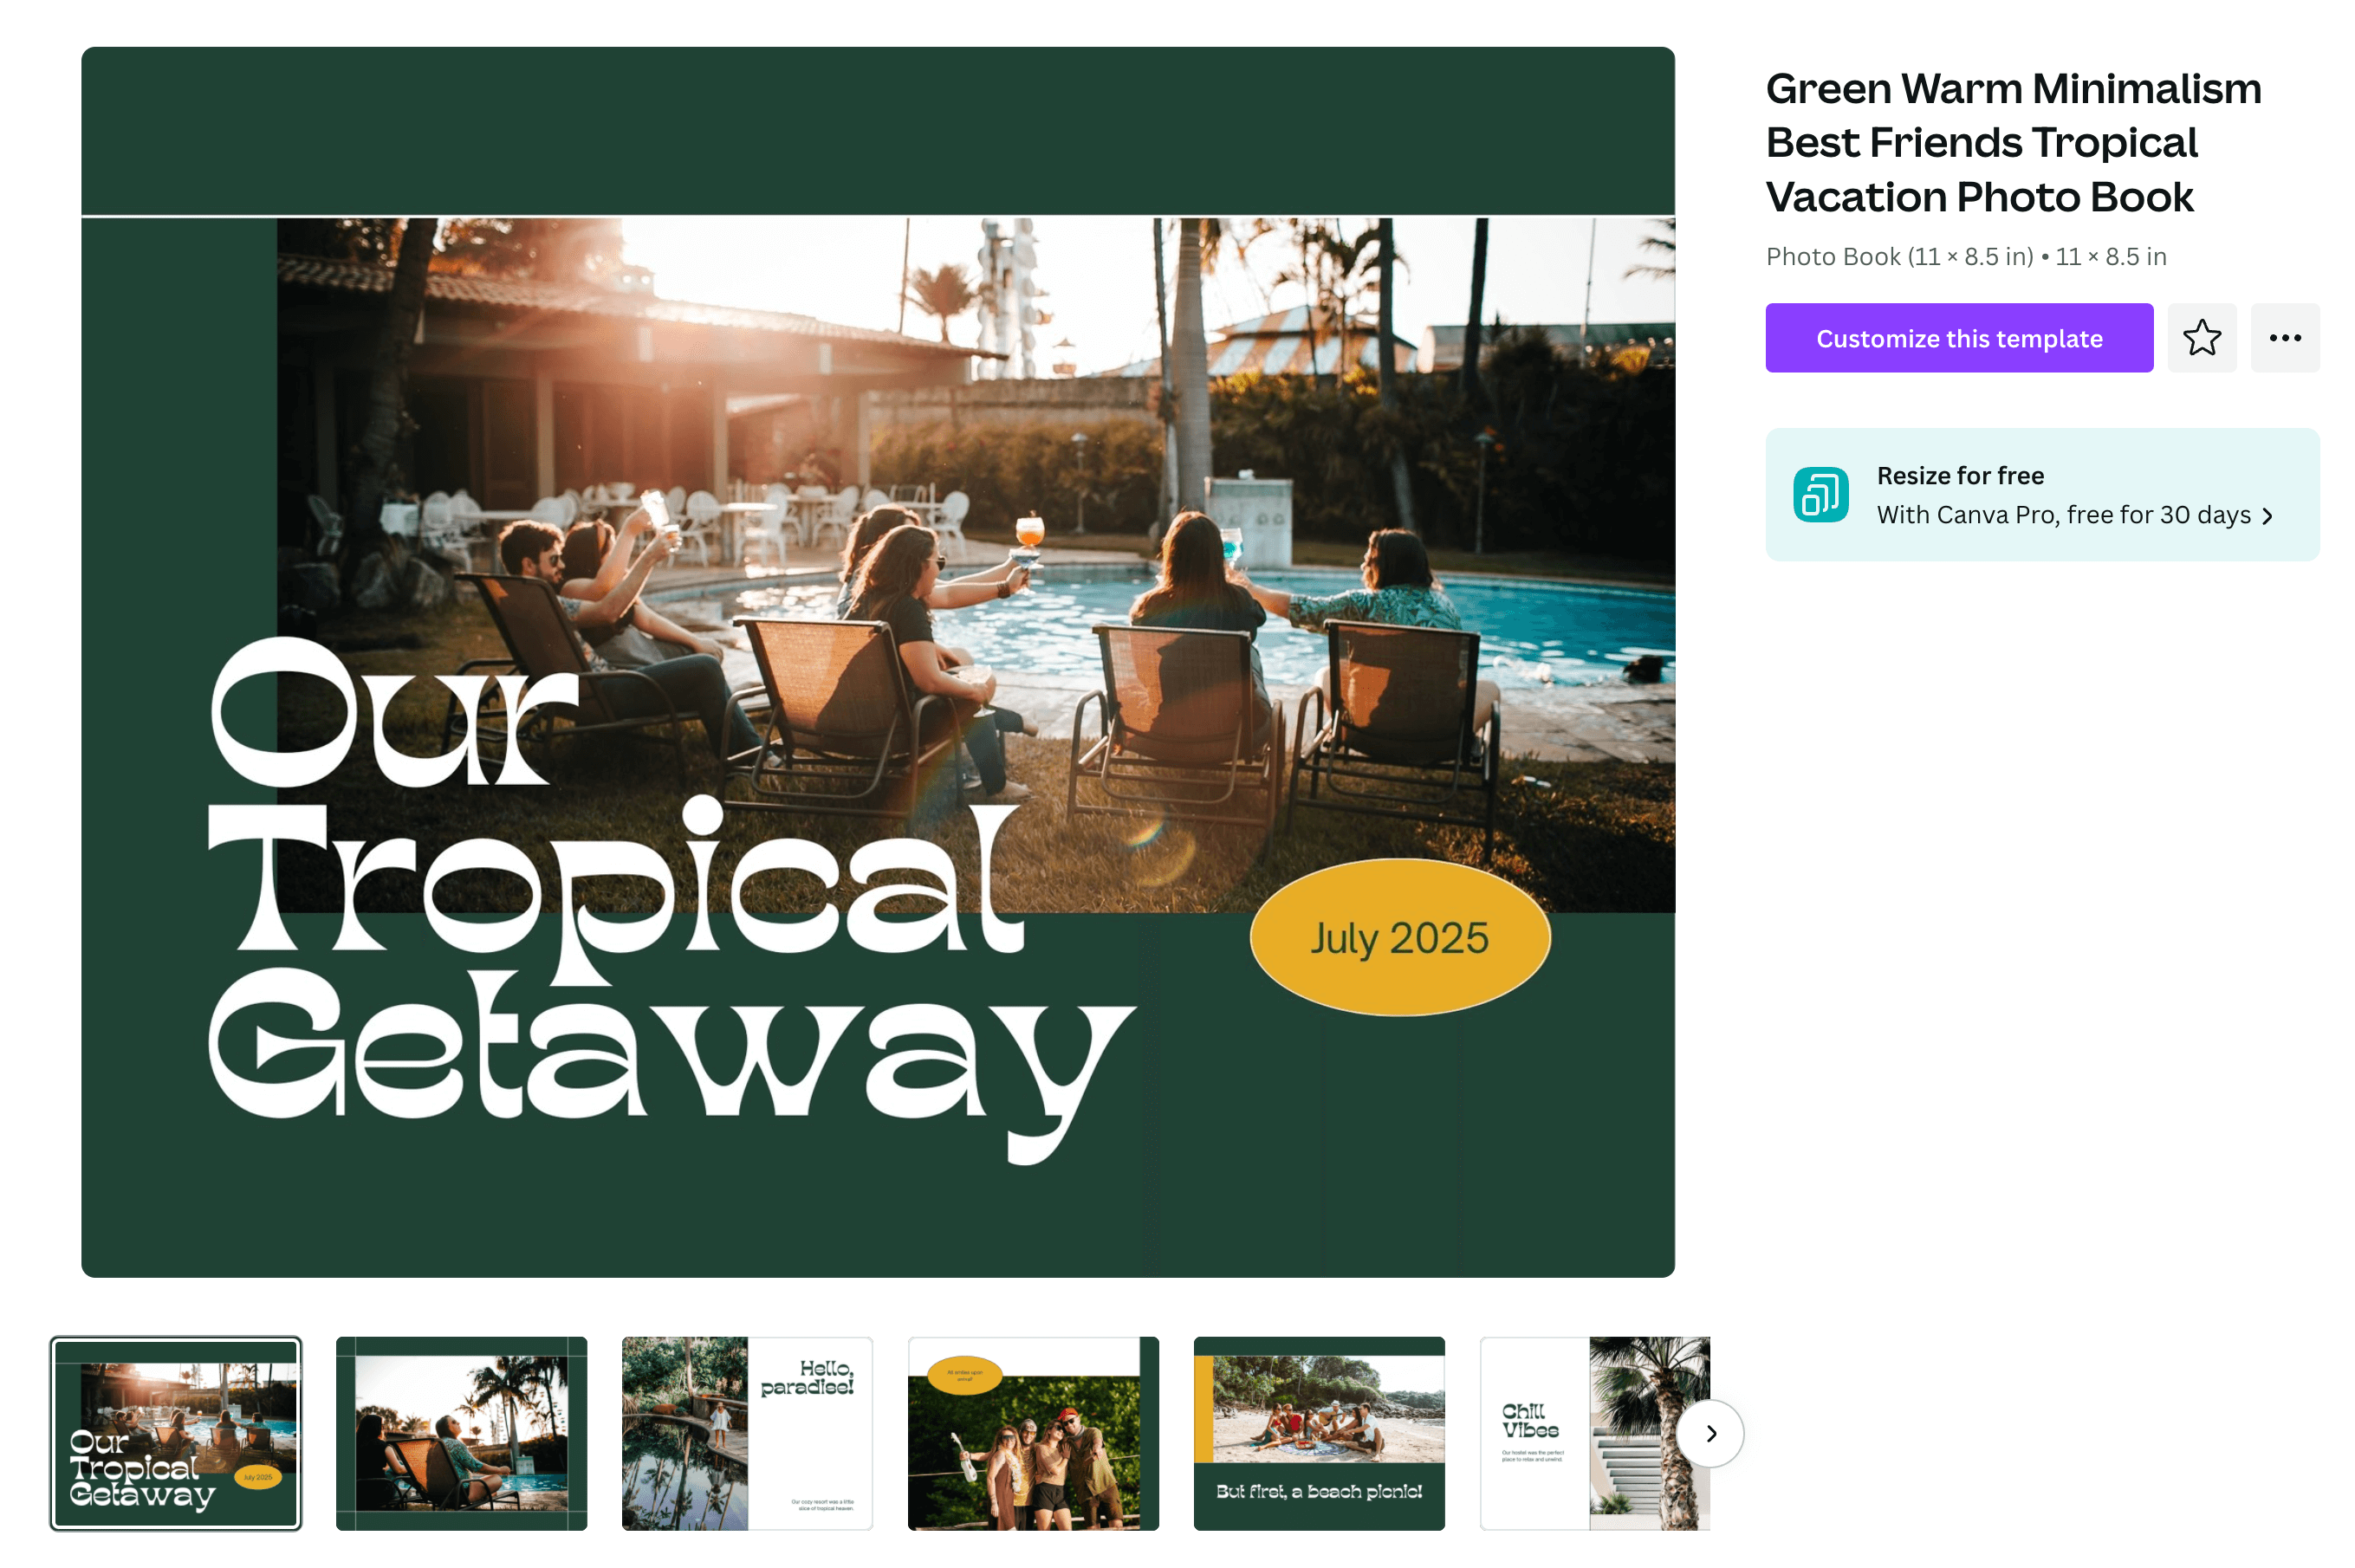Click the large cover preview image
The image size is (2355, 1568).
click(x=878, y=662)
